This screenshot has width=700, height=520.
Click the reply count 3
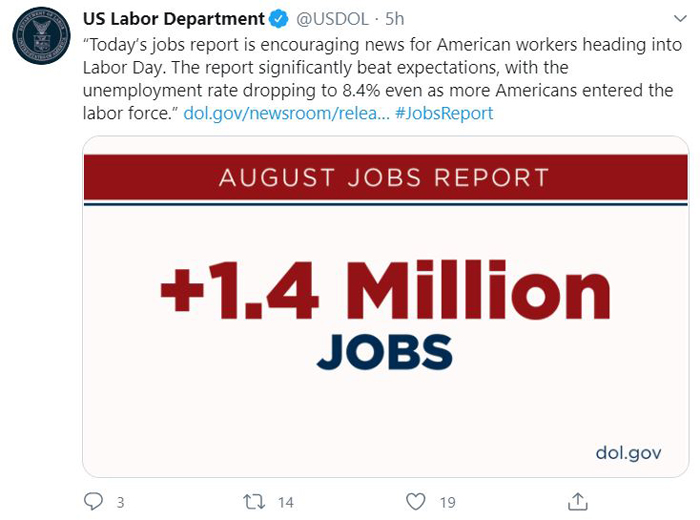[x=121, y=503]
